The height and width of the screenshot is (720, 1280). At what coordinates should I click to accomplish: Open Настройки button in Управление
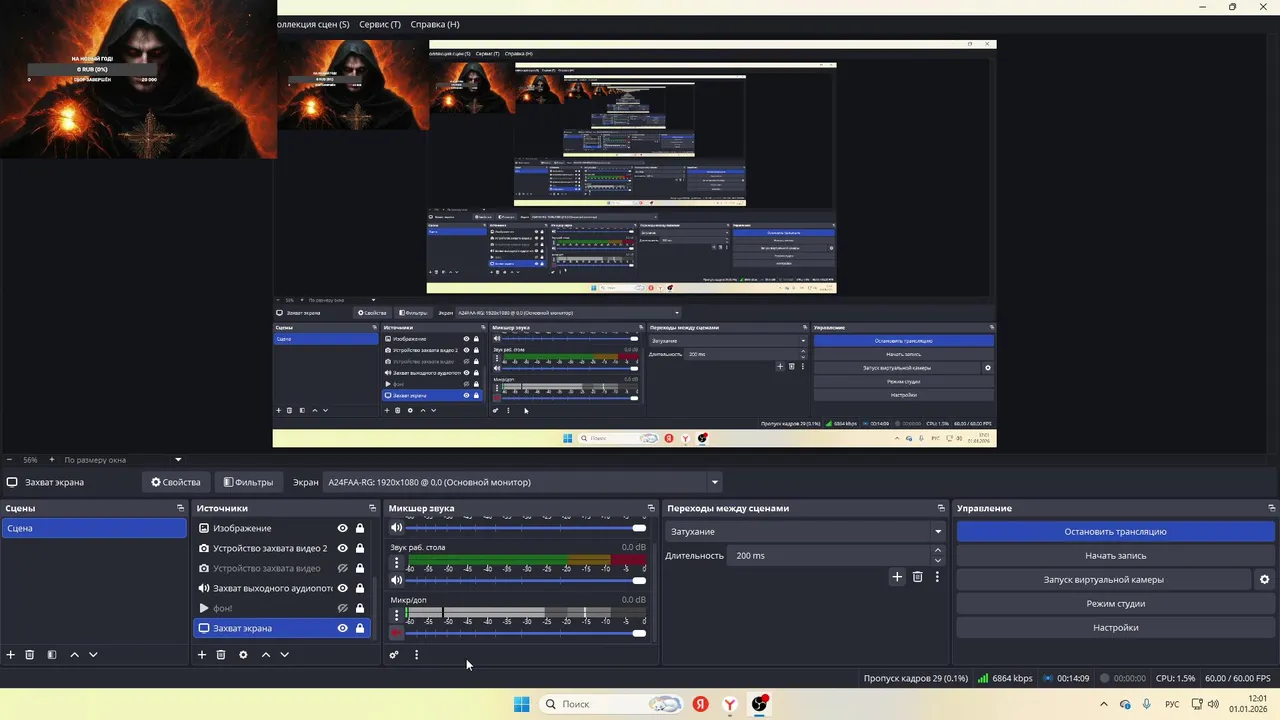click(x=1115, y=628)
